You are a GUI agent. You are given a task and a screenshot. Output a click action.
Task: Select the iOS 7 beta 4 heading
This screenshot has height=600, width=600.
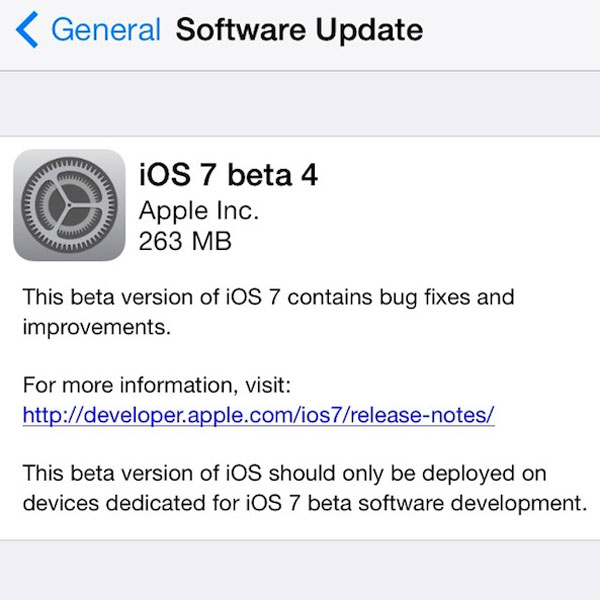pos(228,175)
